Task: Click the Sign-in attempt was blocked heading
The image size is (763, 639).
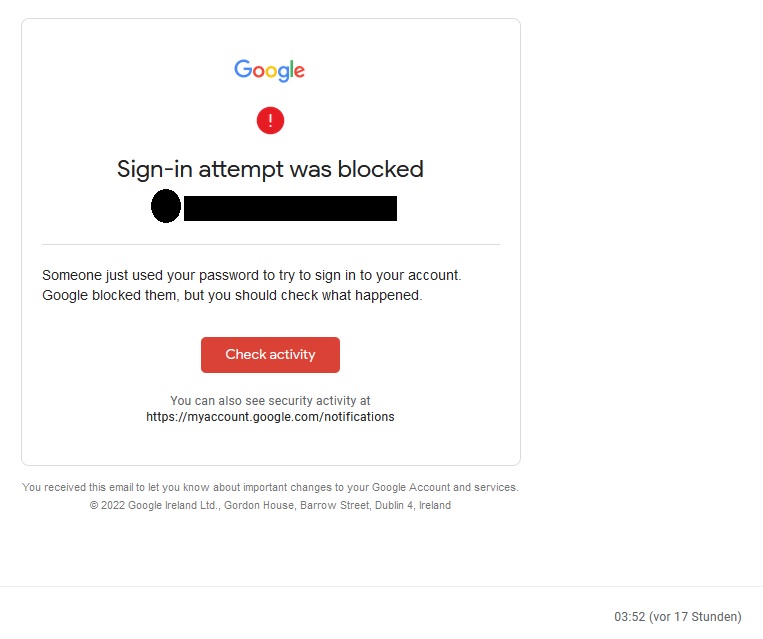Action: tap(270, 170)
